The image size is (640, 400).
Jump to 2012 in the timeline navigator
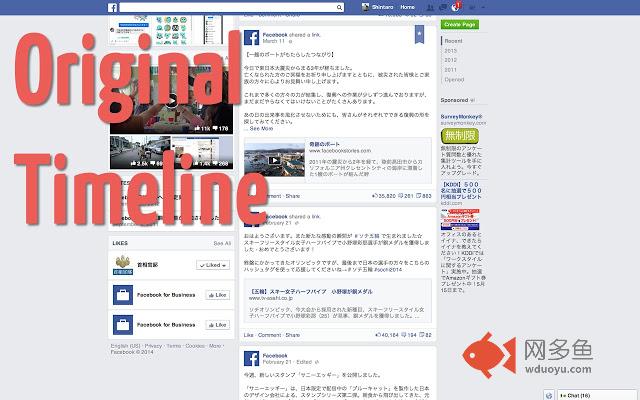tap(451, 60)
